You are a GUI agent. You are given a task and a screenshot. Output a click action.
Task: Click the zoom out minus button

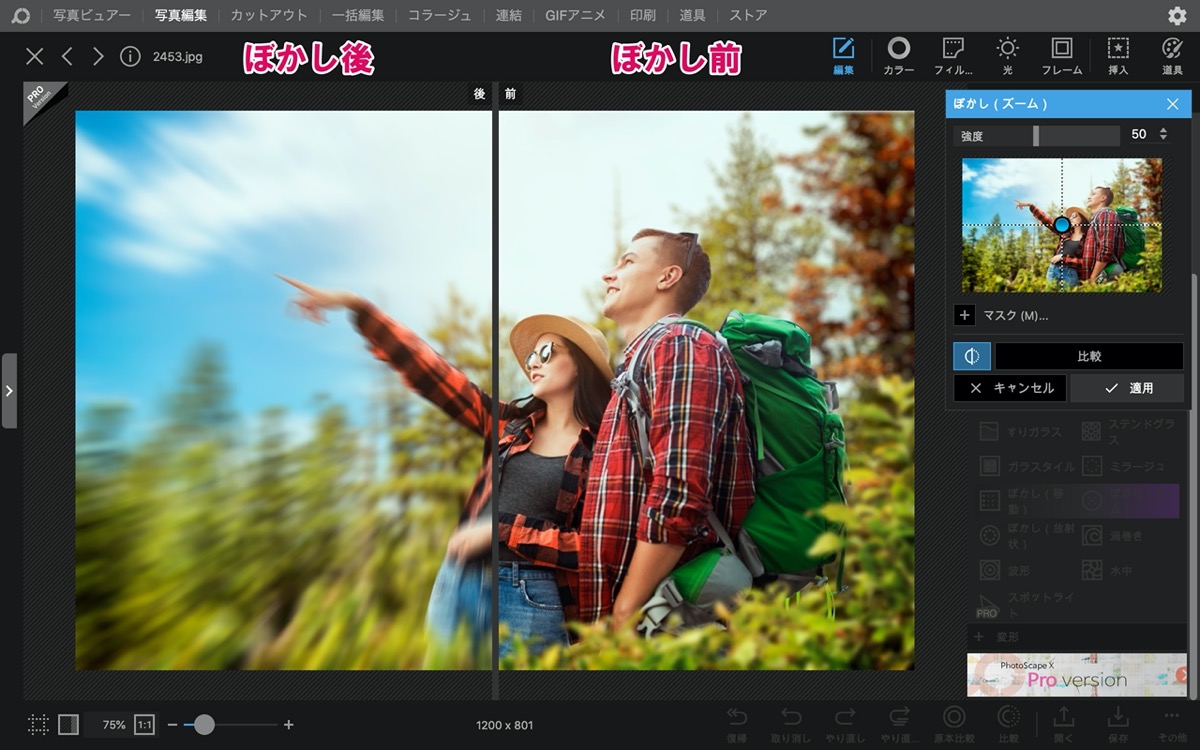172,724
